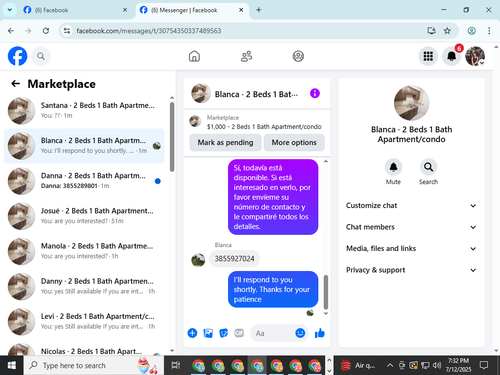Image resolution: width=500 pixels, height=375 pixels.
Task: Click Mark as pending button
Action: pyautogui.click(x=225, y=143)
